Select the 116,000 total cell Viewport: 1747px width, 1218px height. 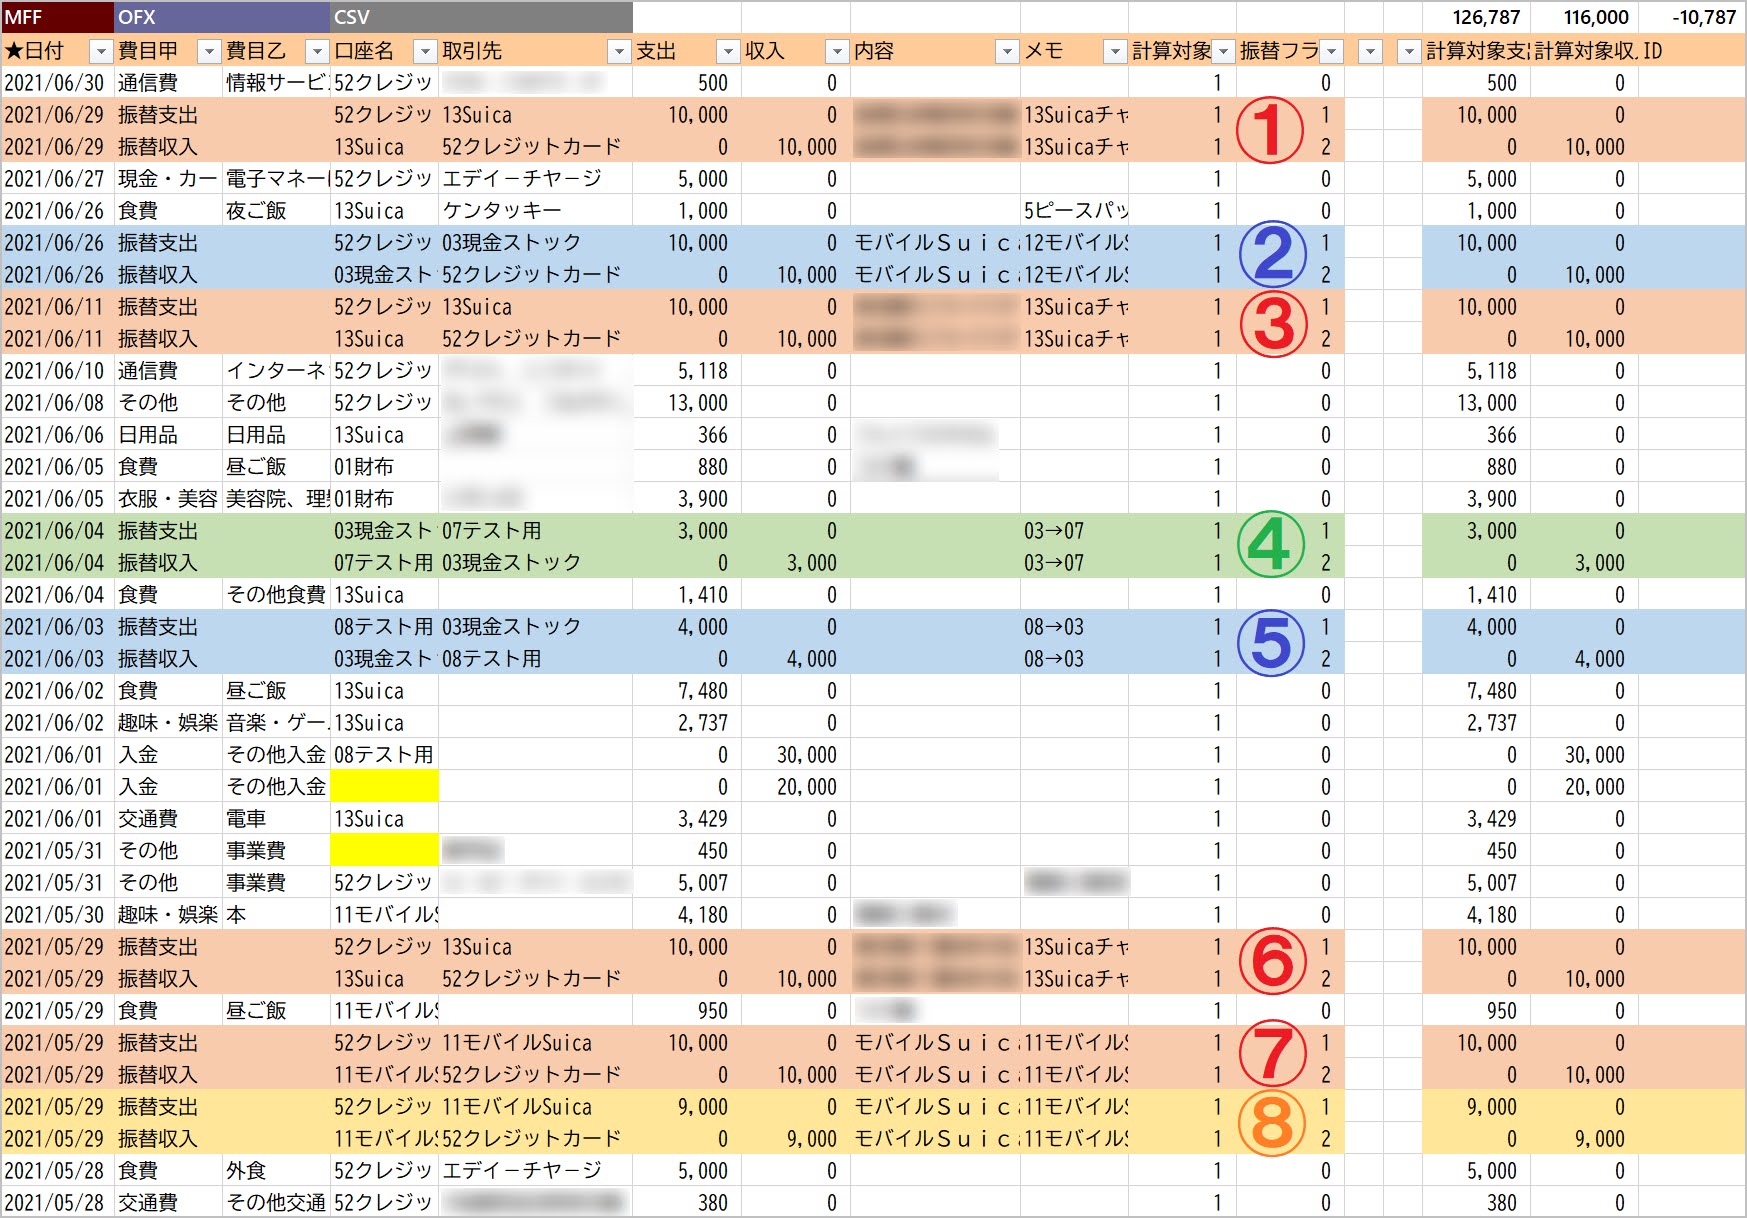(1584, 17)
